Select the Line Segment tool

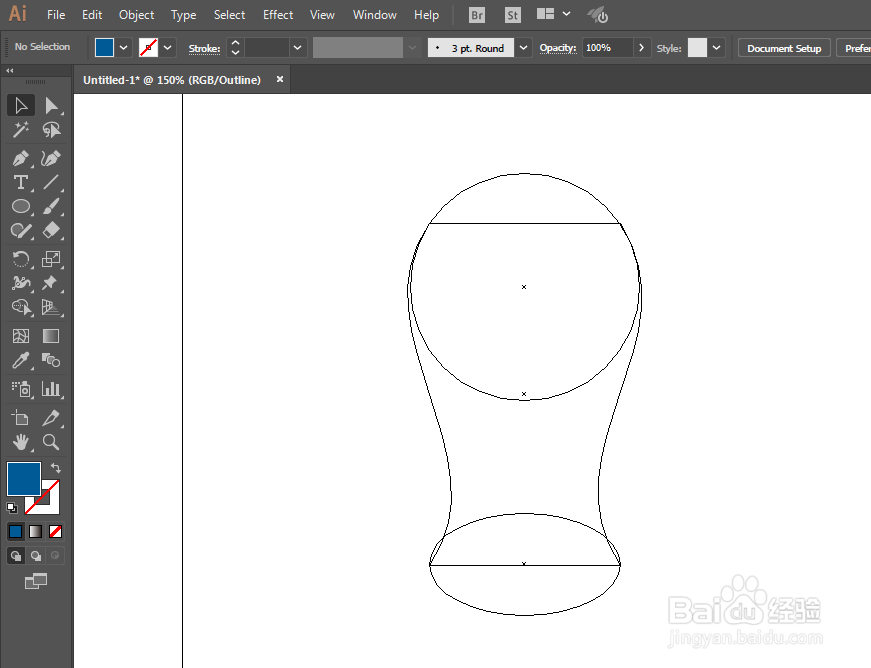point(51,182)
